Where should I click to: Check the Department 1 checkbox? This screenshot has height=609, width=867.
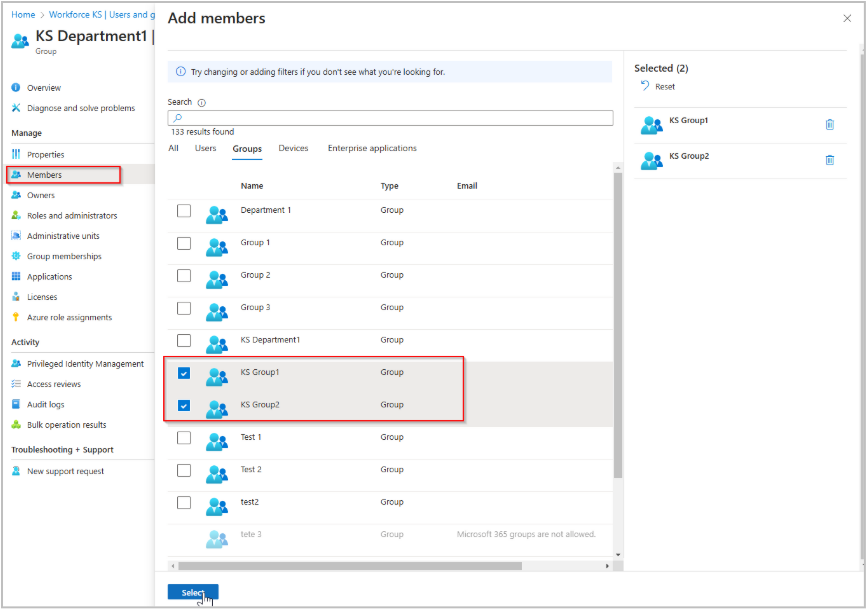pos(184,211)
